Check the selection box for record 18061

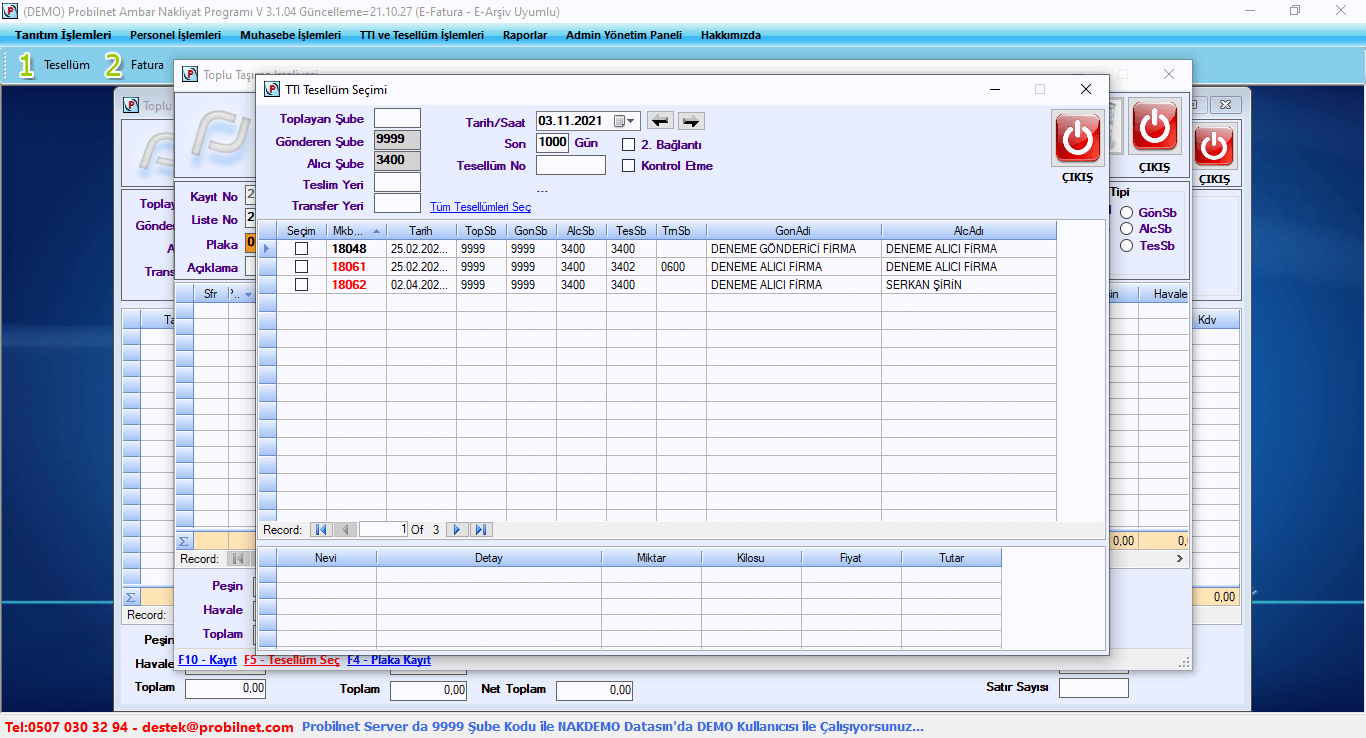[x=301, y=267]
